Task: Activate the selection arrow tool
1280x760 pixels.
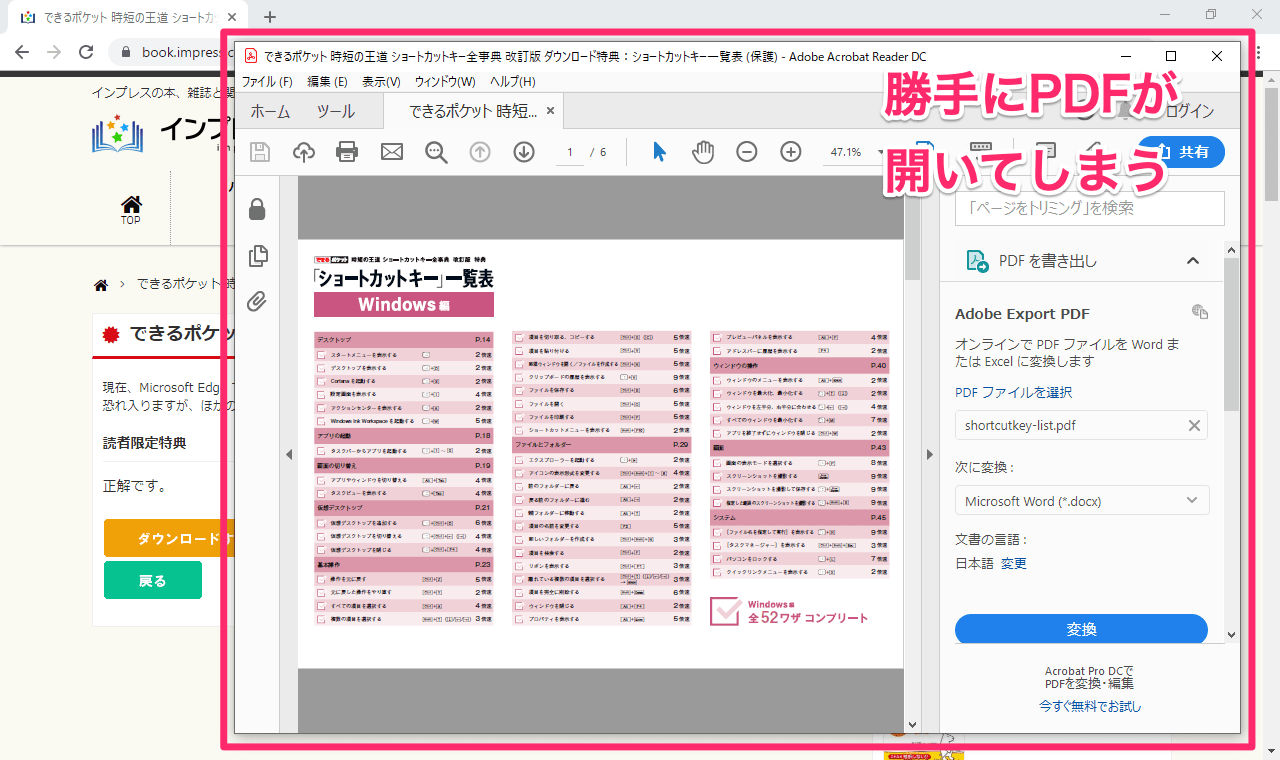Action: [x=659, y=152]
